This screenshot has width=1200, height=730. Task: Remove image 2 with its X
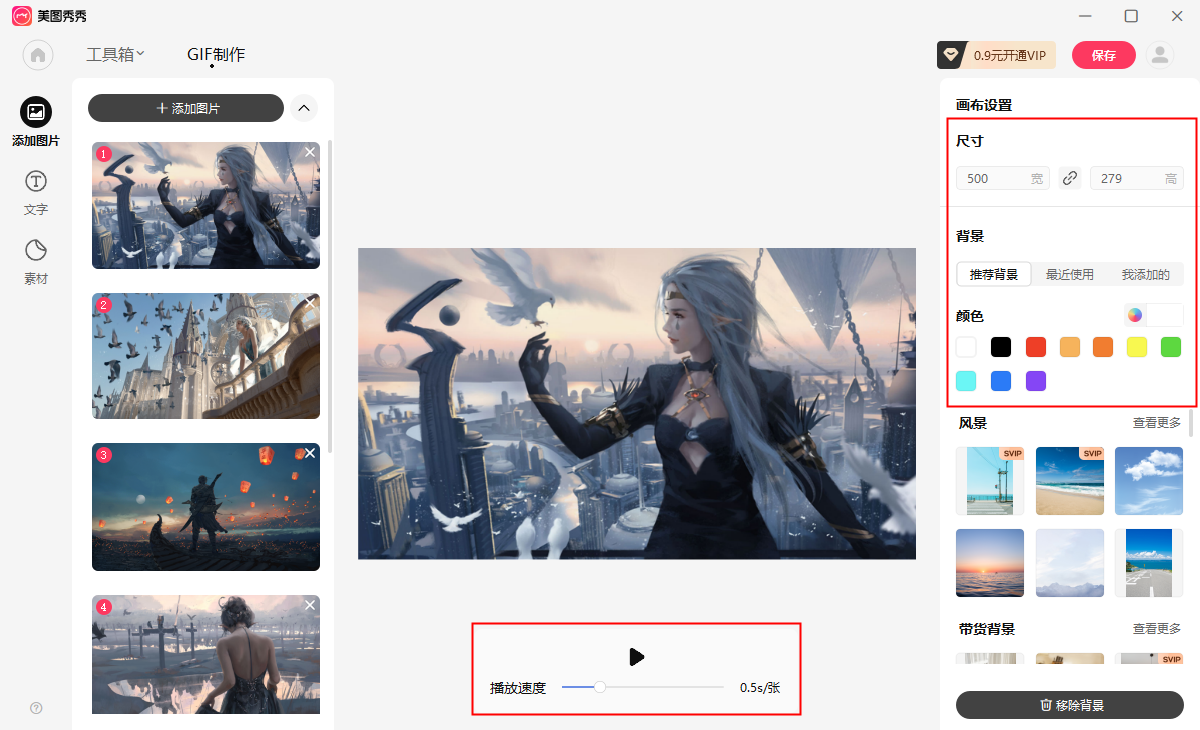point(310,302)
